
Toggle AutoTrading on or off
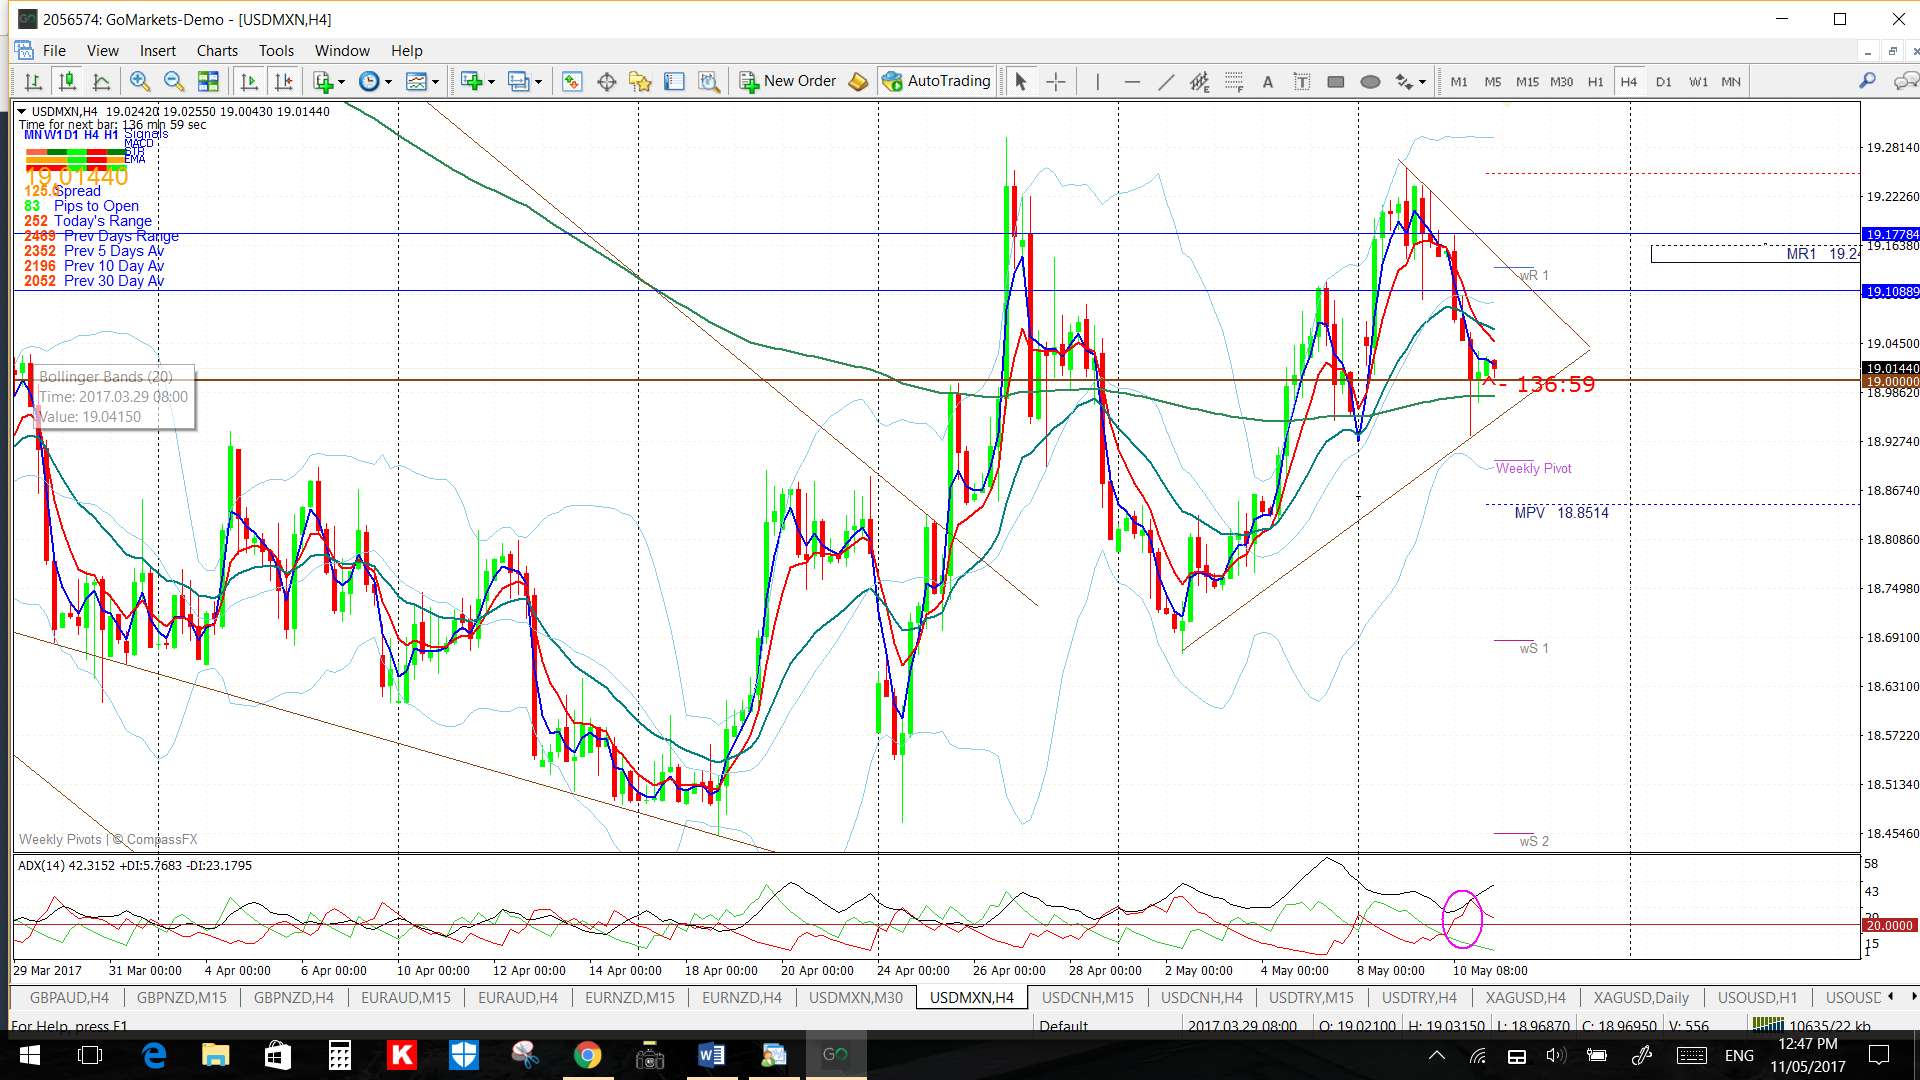[x=936, y=82]
